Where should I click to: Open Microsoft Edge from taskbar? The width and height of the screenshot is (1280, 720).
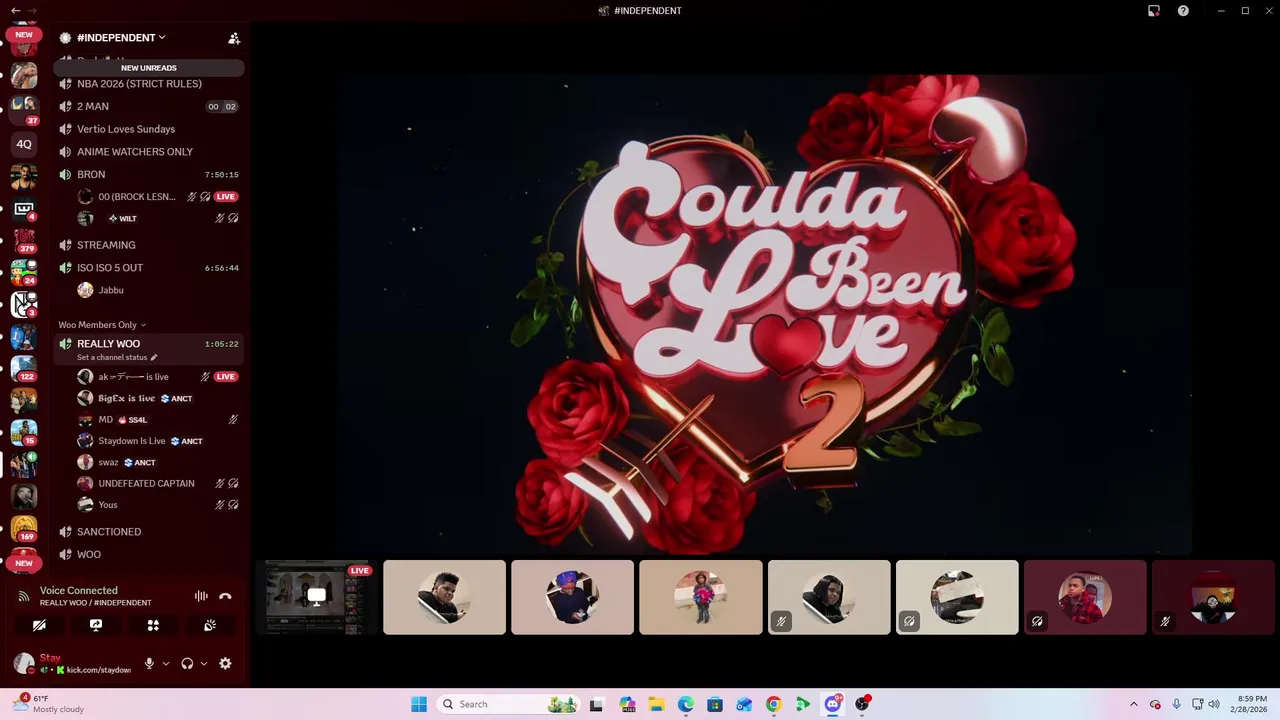point(685,704)
